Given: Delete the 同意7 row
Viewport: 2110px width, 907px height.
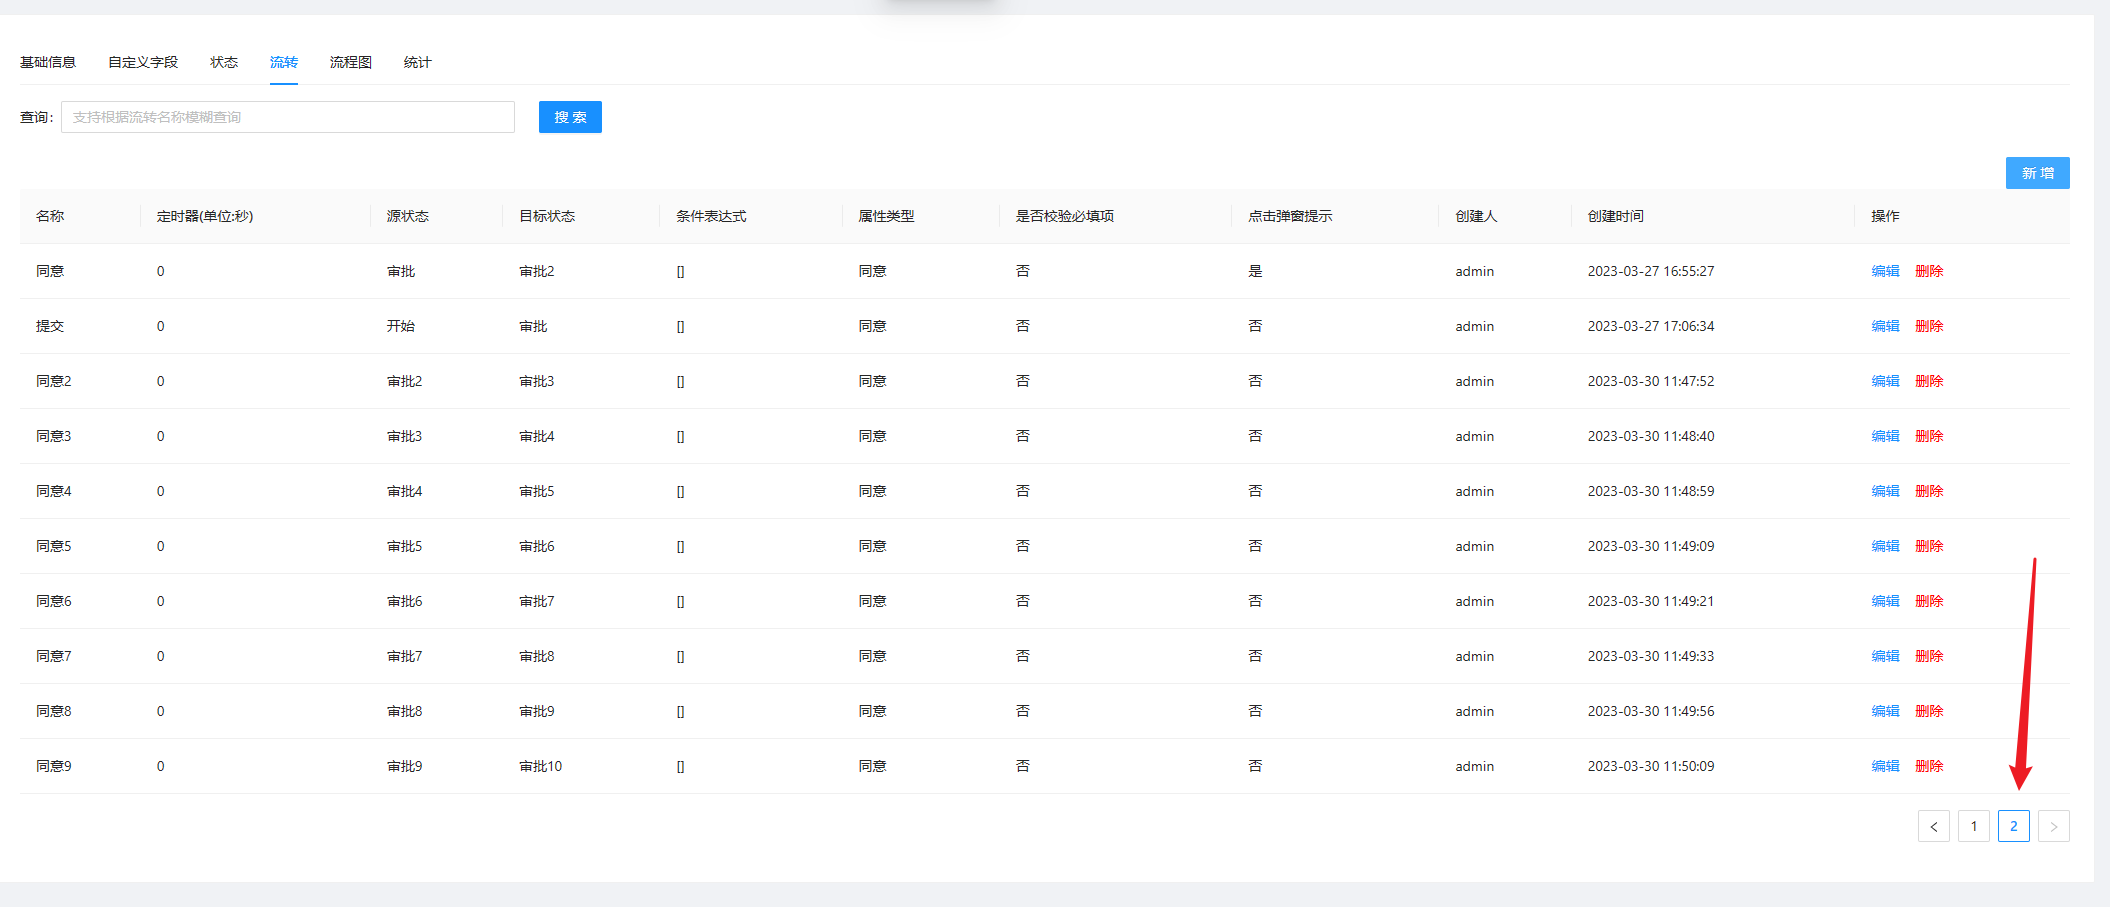Looking at the screenshot, I should [1929, 656].
